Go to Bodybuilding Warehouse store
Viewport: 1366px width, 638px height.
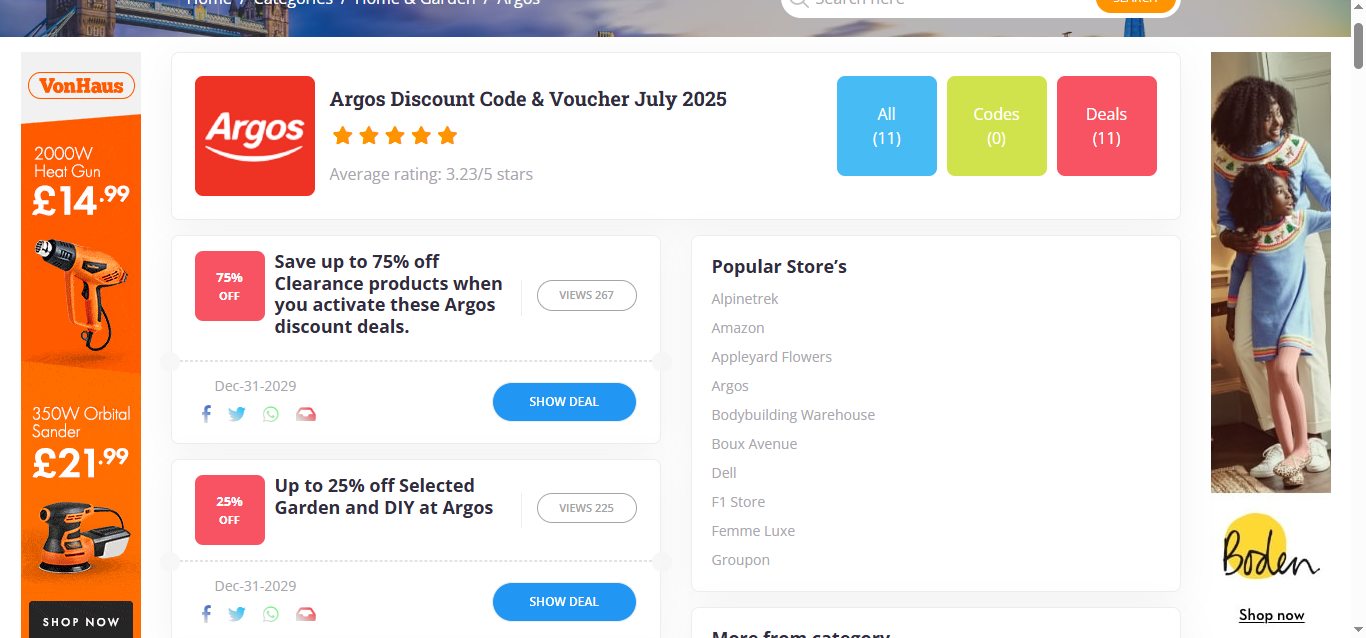click(x=793, y=415)
